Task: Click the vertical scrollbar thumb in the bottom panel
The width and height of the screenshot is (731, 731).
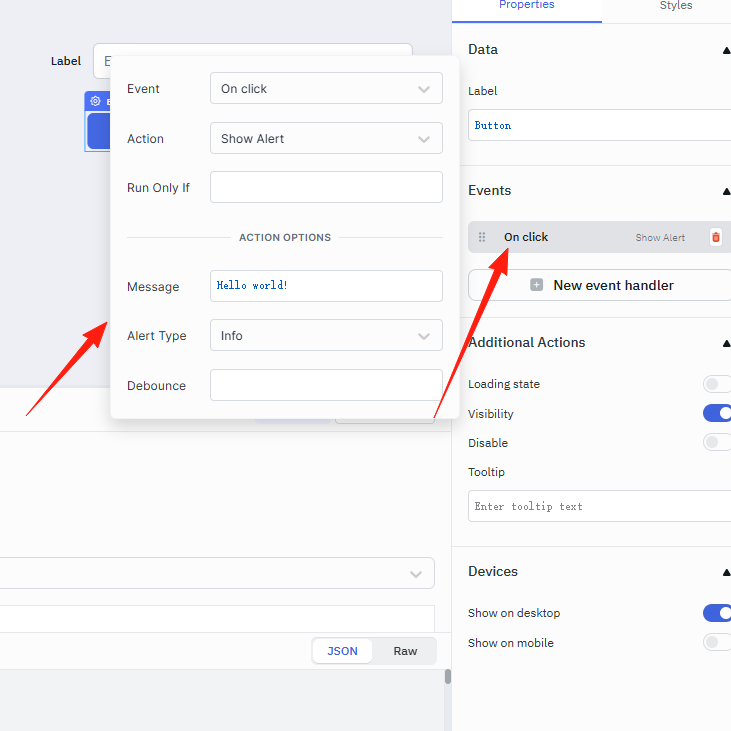Action: [x=448, y=676]
